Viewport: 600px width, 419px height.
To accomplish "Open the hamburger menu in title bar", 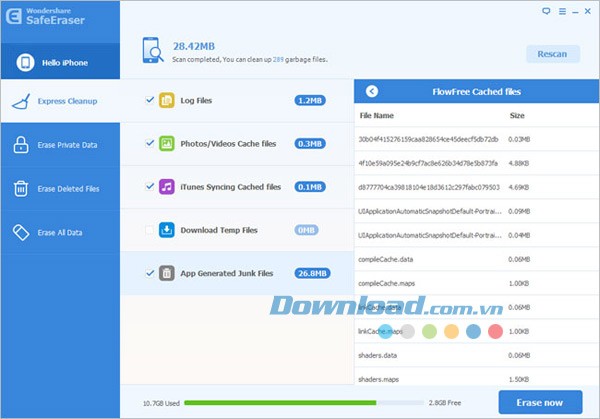I will 562,11.
